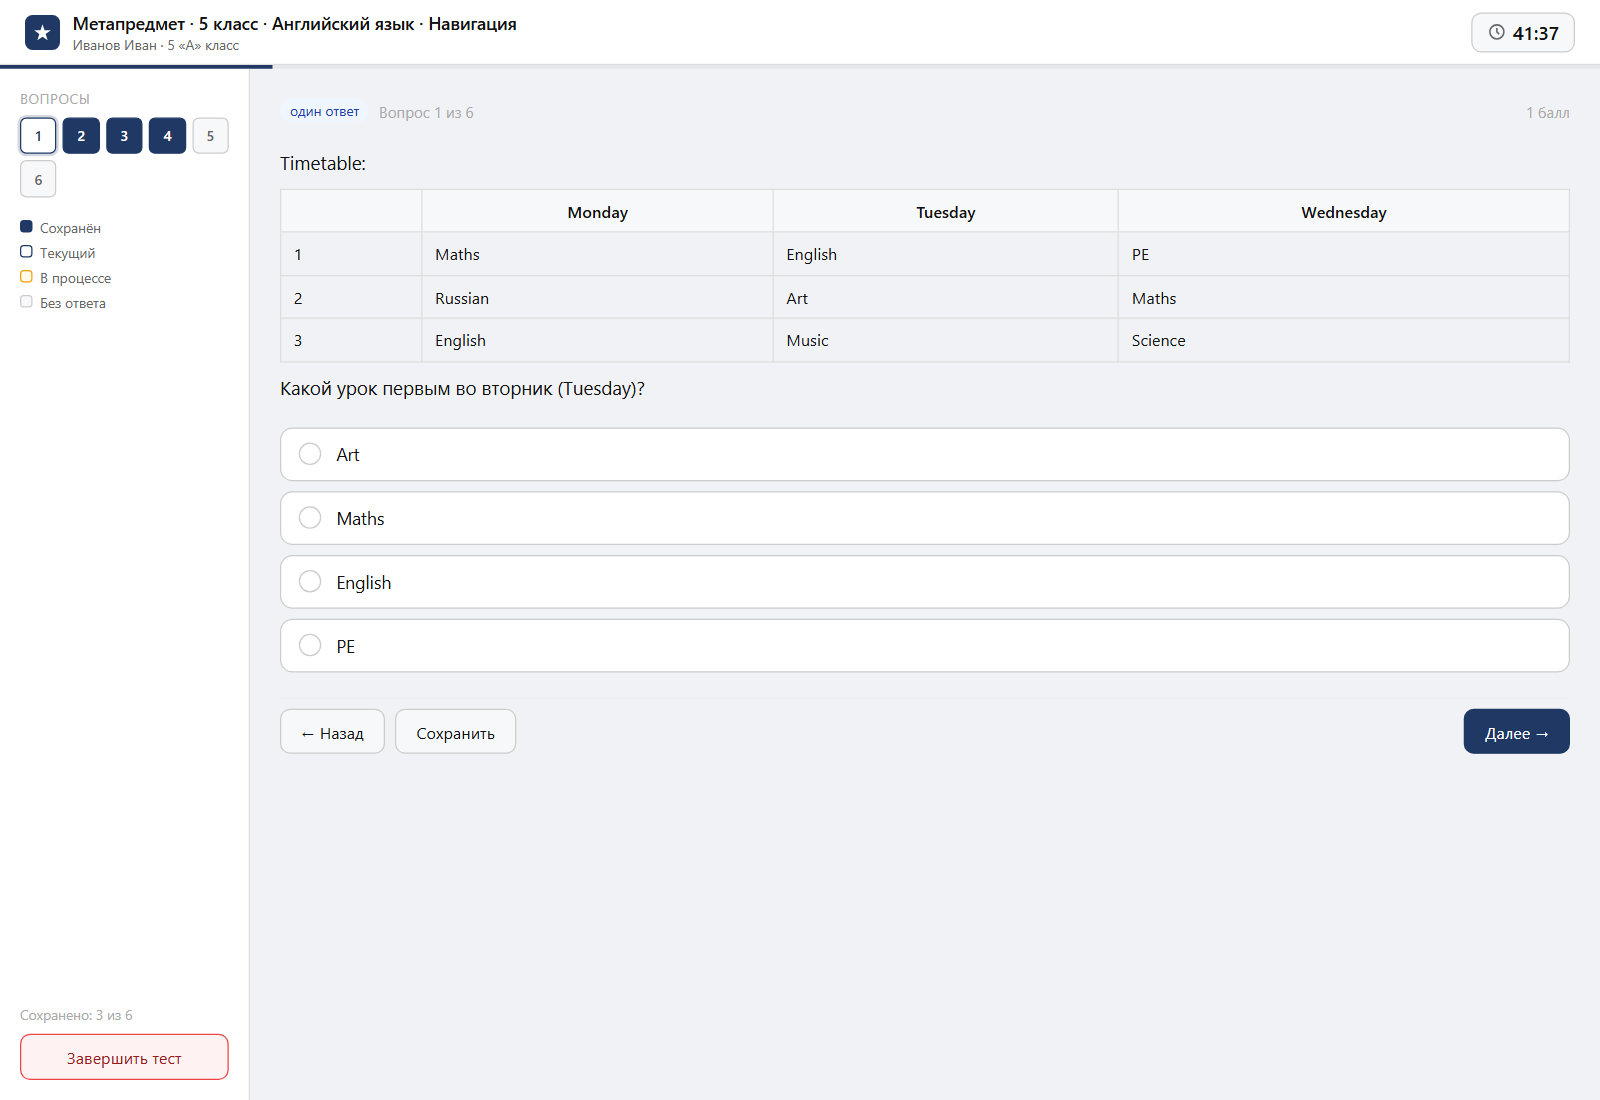This screenshot has width=1600, height=1100.
Task: Click the Tuesday column header
Action: [945, 212]
